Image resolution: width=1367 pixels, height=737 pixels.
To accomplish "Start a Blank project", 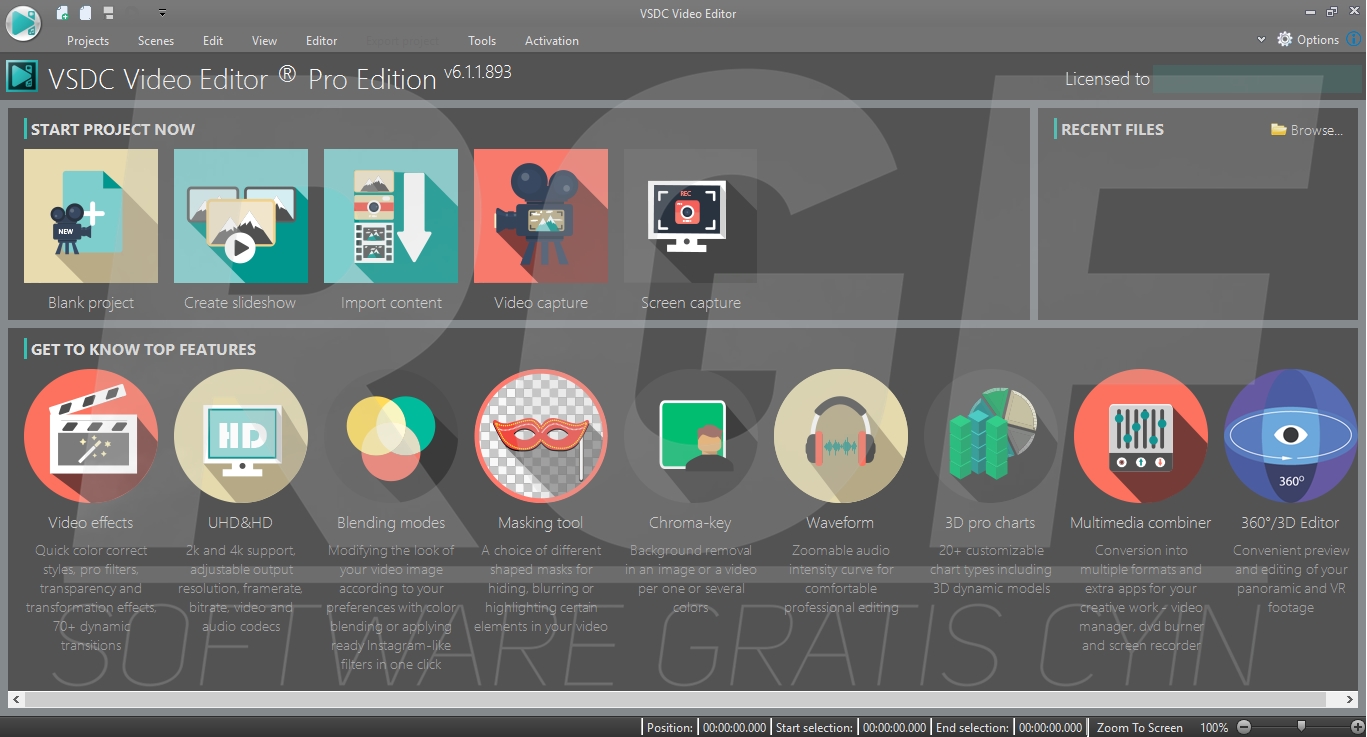I will (x=91, y=216).
